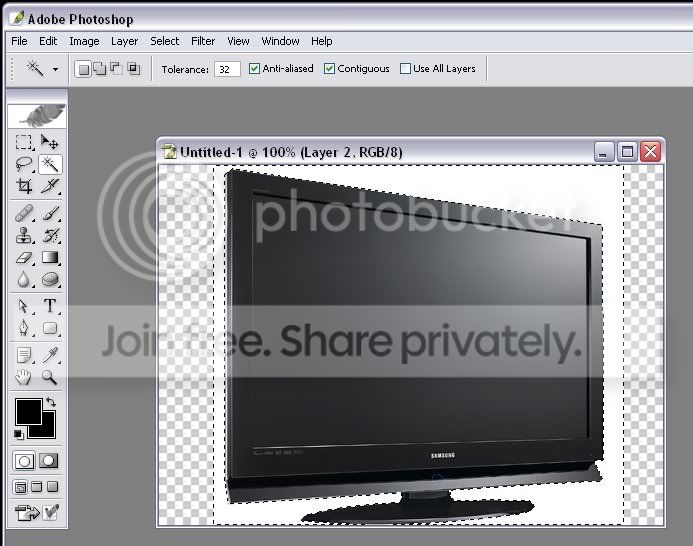
Task: Click the Samsung TV image on canvas
Action: point(413,345)
